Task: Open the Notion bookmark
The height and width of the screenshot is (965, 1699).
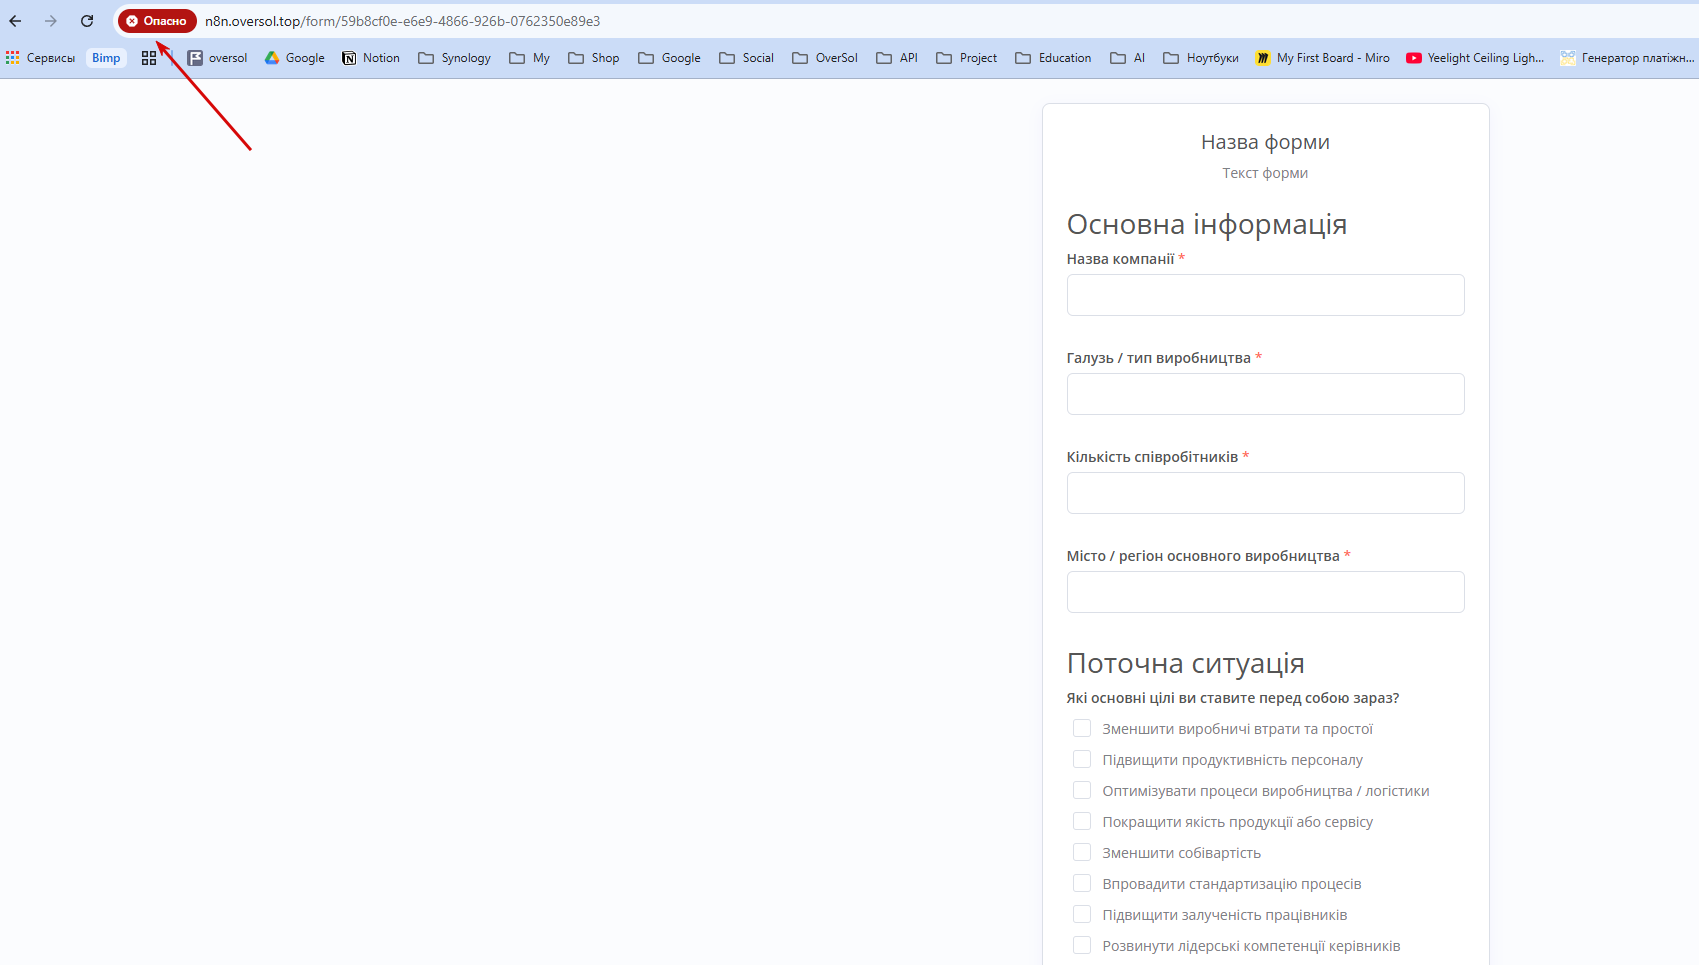Action: 371,58
